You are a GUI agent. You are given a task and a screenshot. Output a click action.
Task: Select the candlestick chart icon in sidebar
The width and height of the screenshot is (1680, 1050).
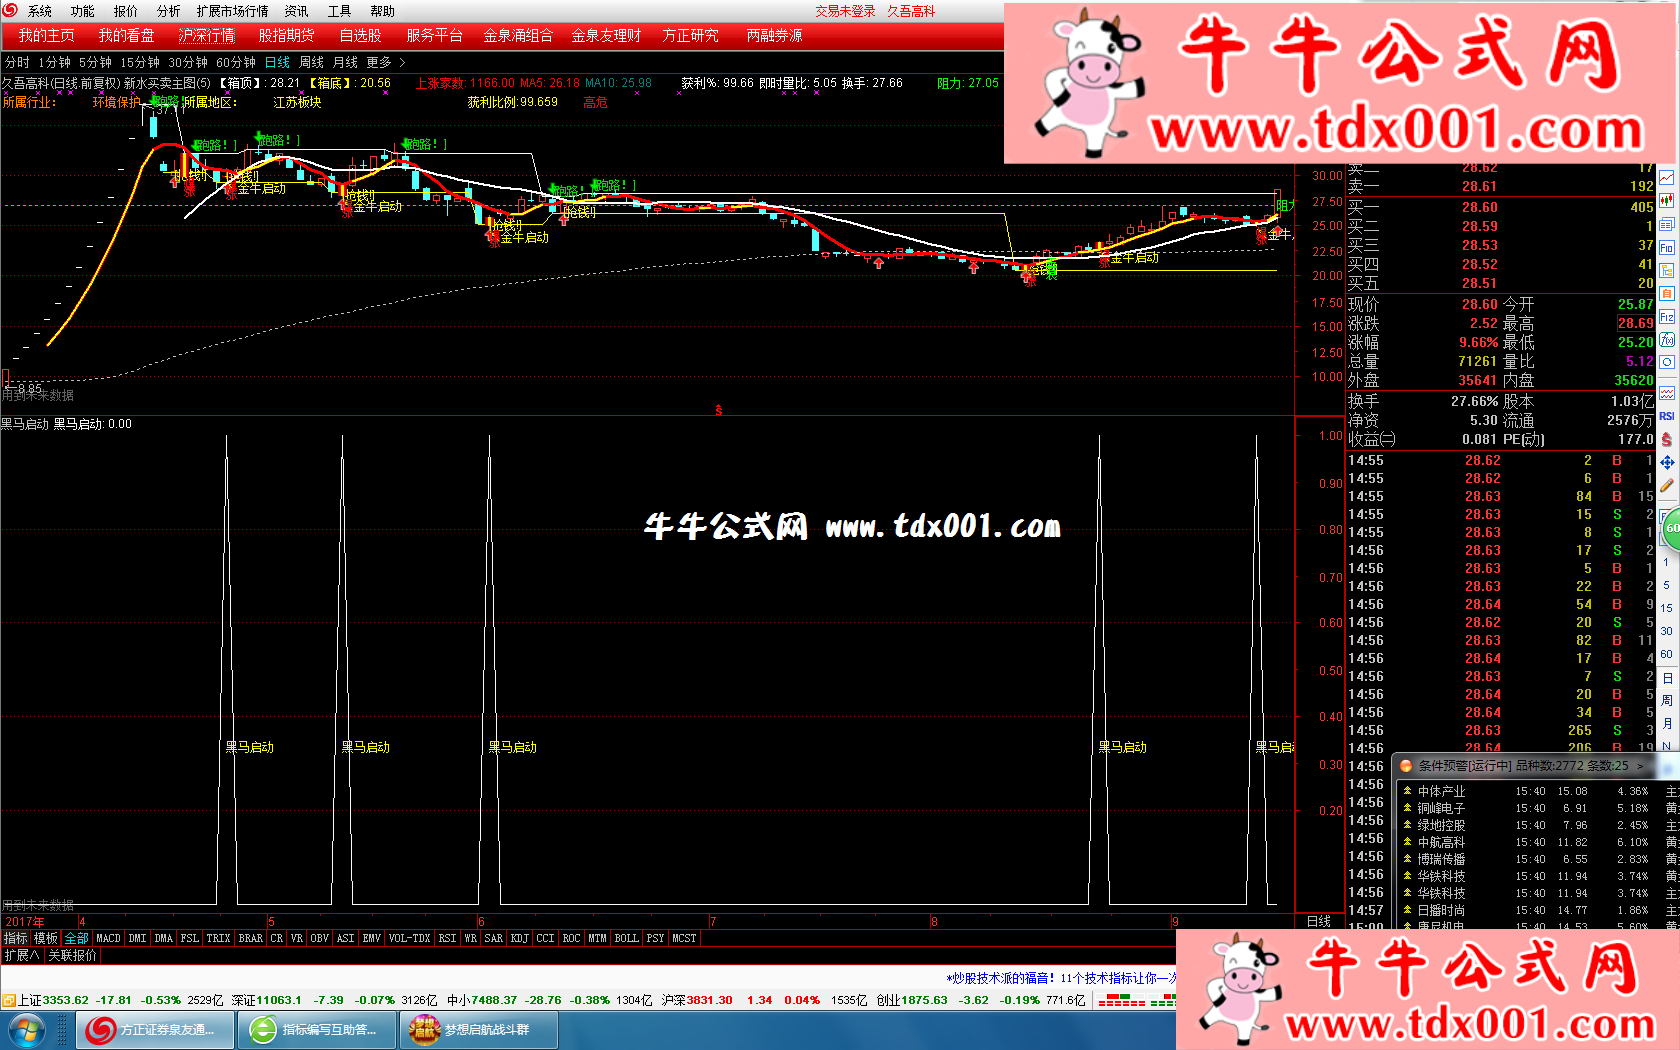[1667, 201]
